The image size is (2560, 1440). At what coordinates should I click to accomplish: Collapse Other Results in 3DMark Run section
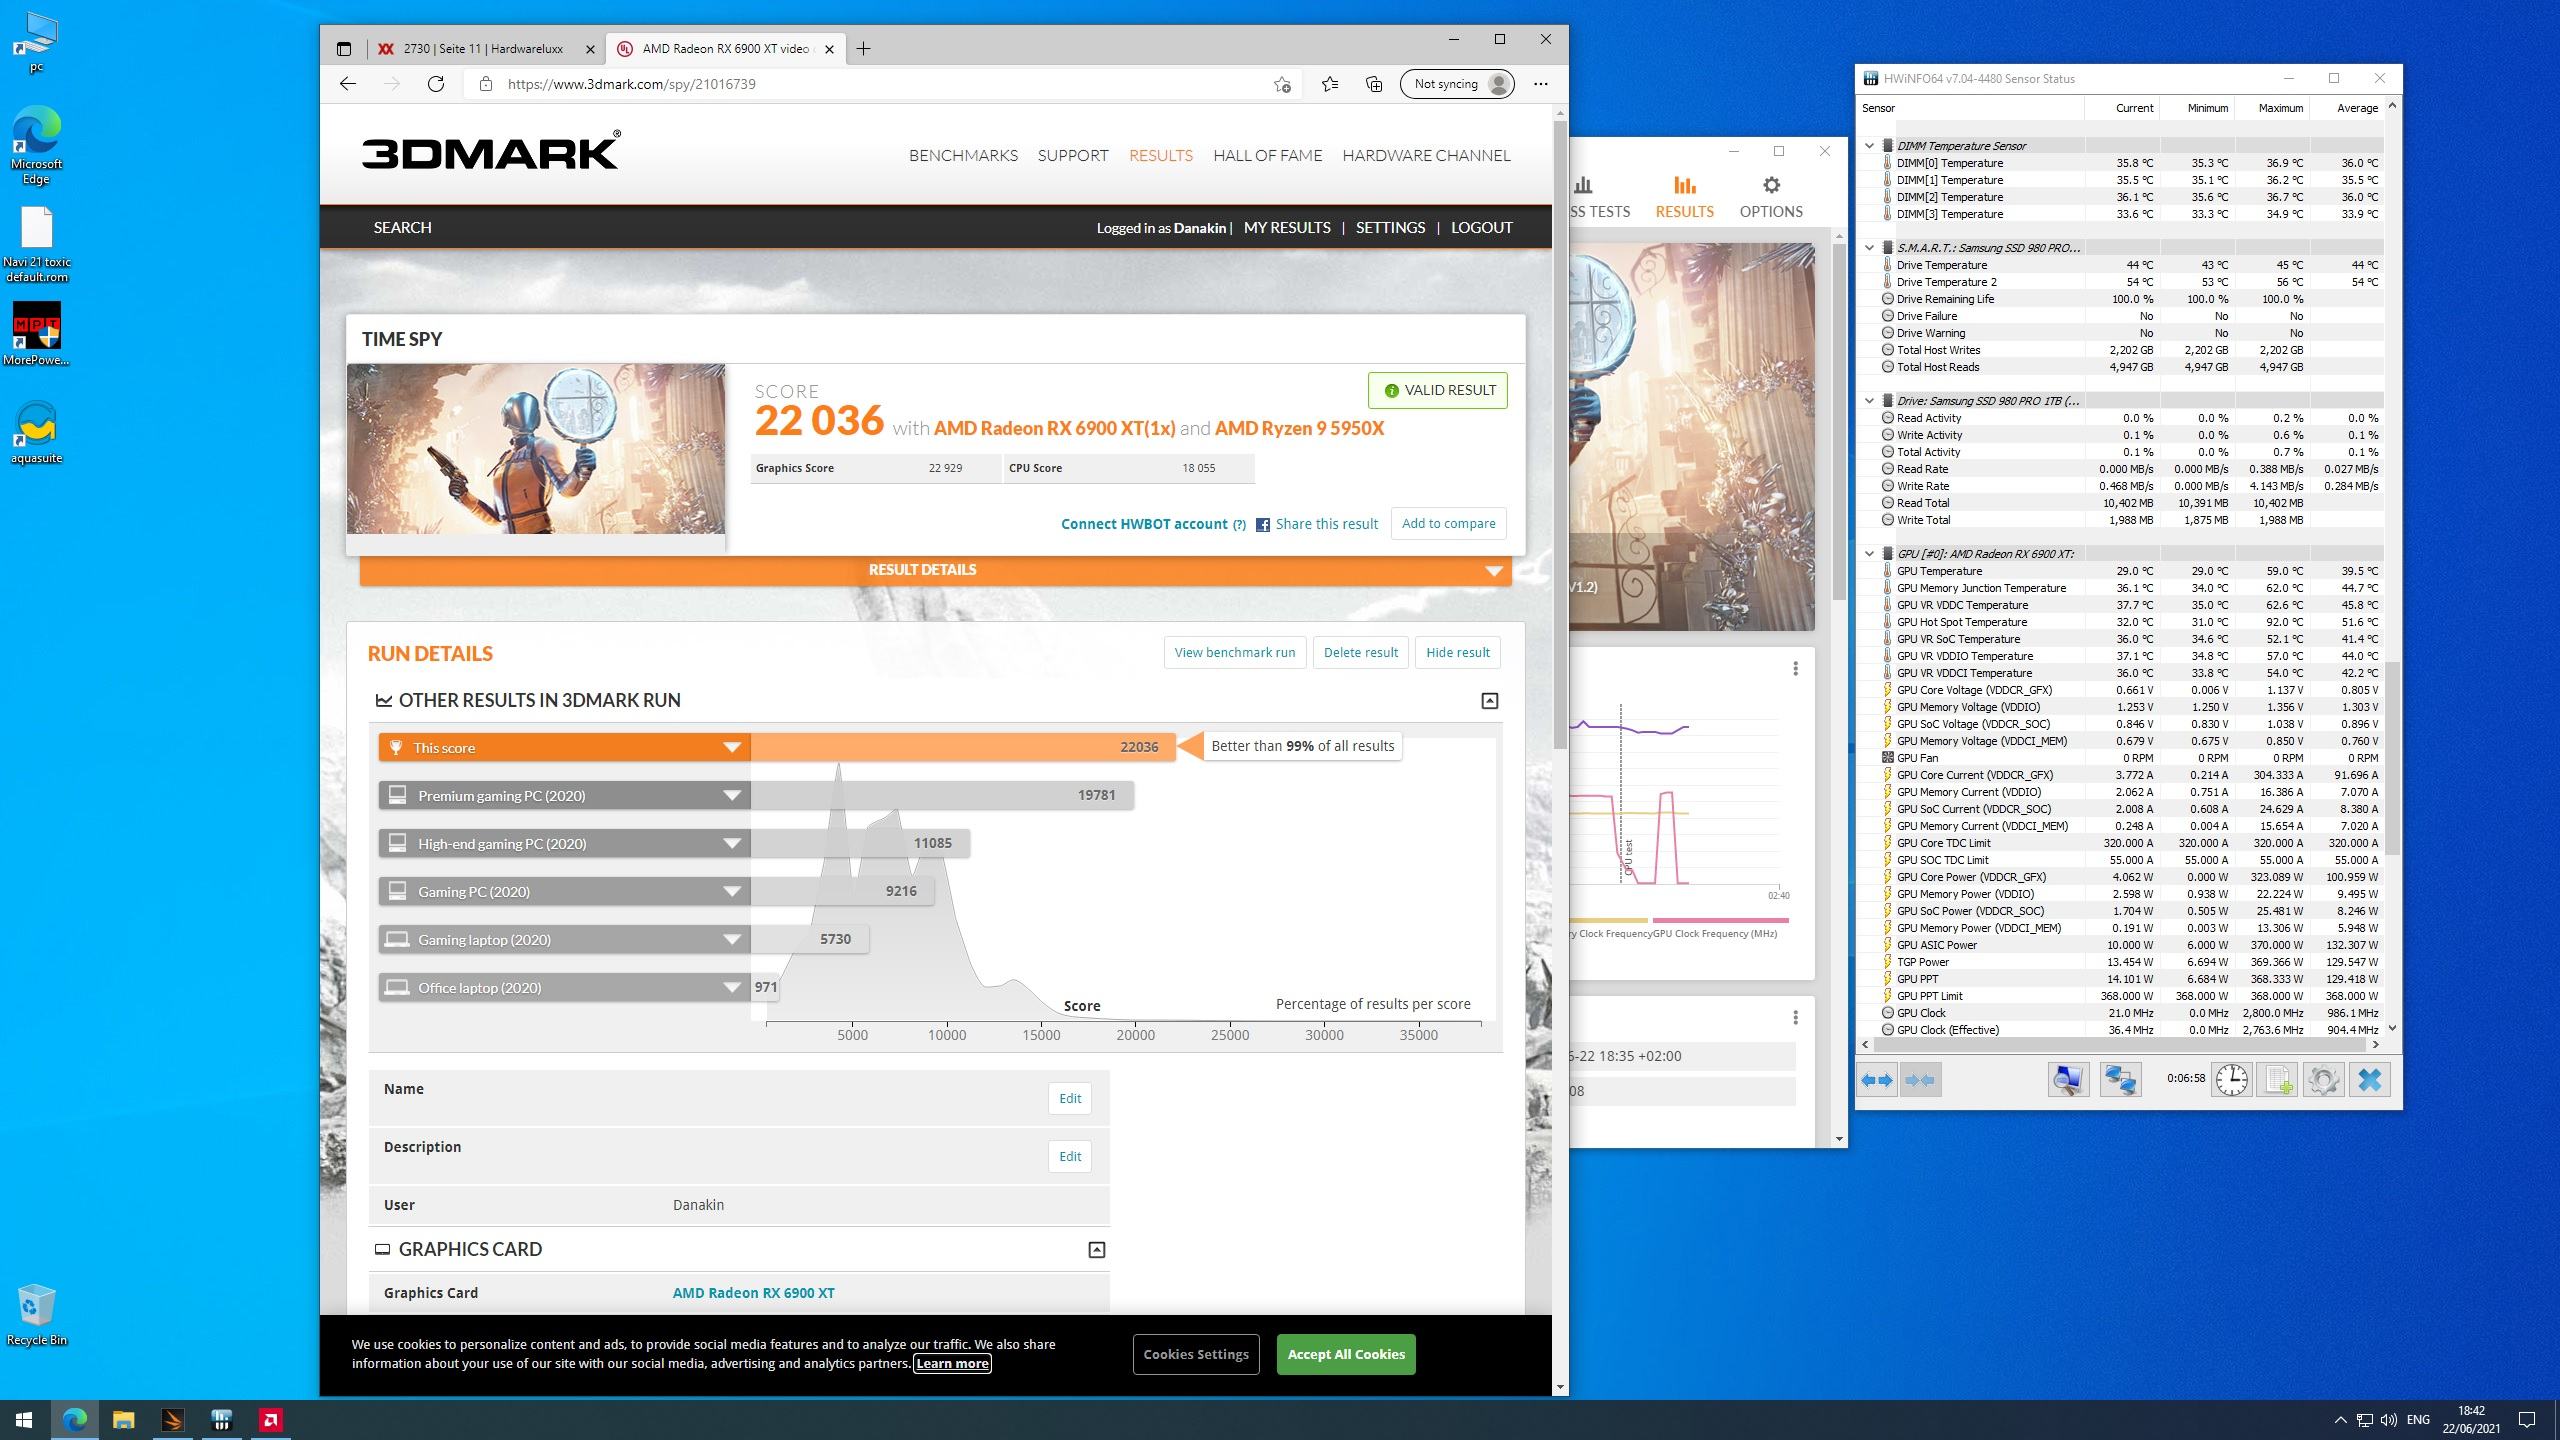click(x=1489, y=701)
